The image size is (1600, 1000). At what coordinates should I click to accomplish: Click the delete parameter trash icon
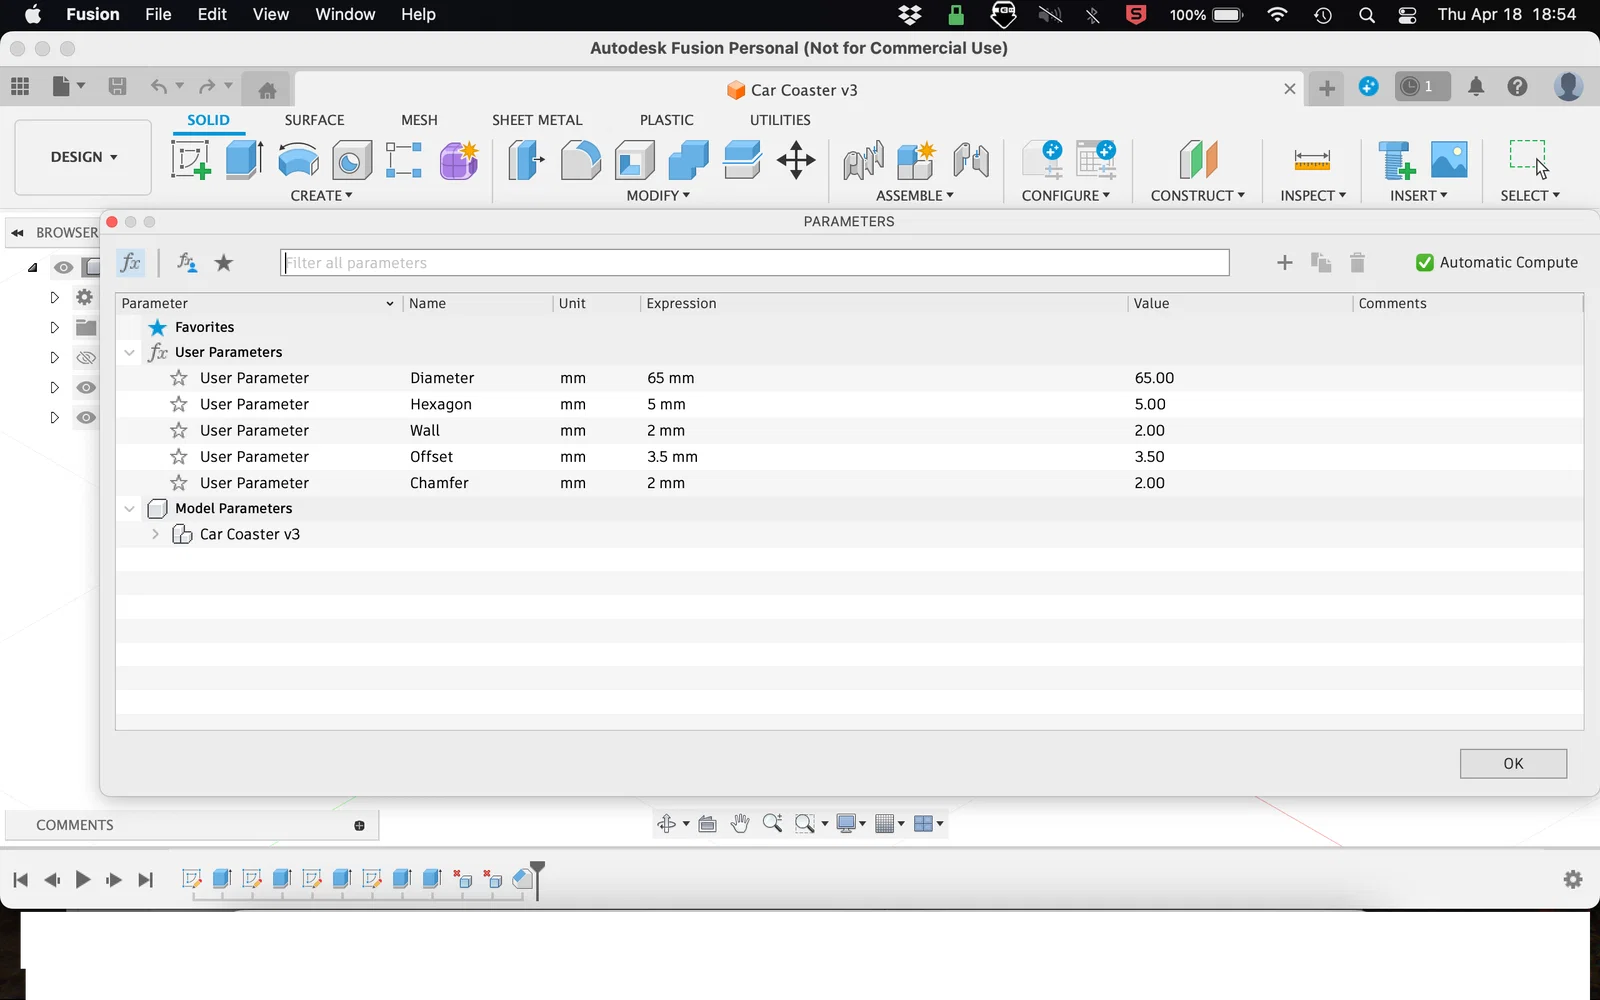pos(1357,263)
